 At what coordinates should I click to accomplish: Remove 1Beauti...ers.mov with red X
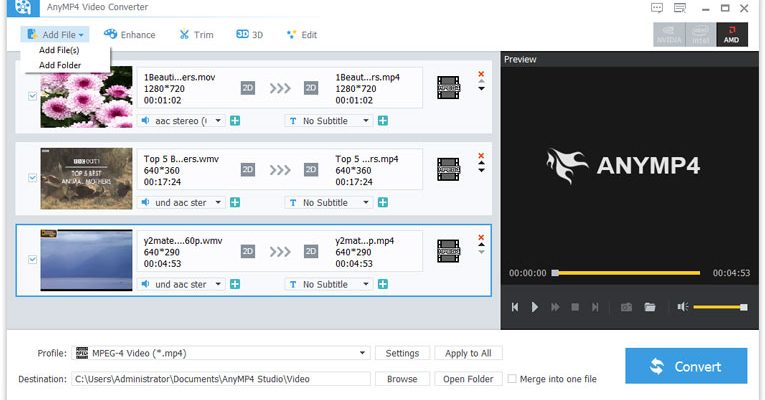click(x=481, y=74)
